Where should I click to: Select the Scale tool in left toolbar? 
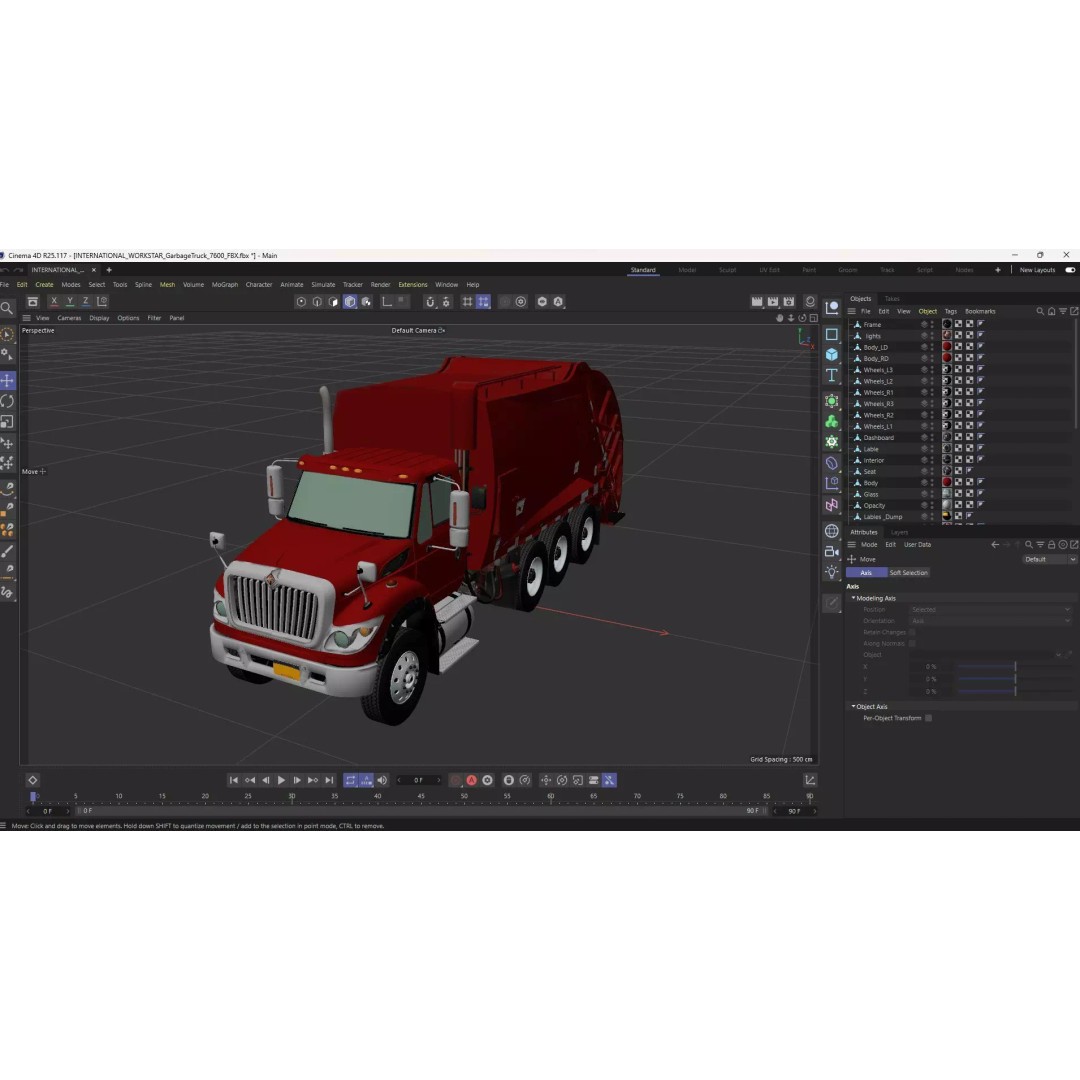(x=8, y=422)
